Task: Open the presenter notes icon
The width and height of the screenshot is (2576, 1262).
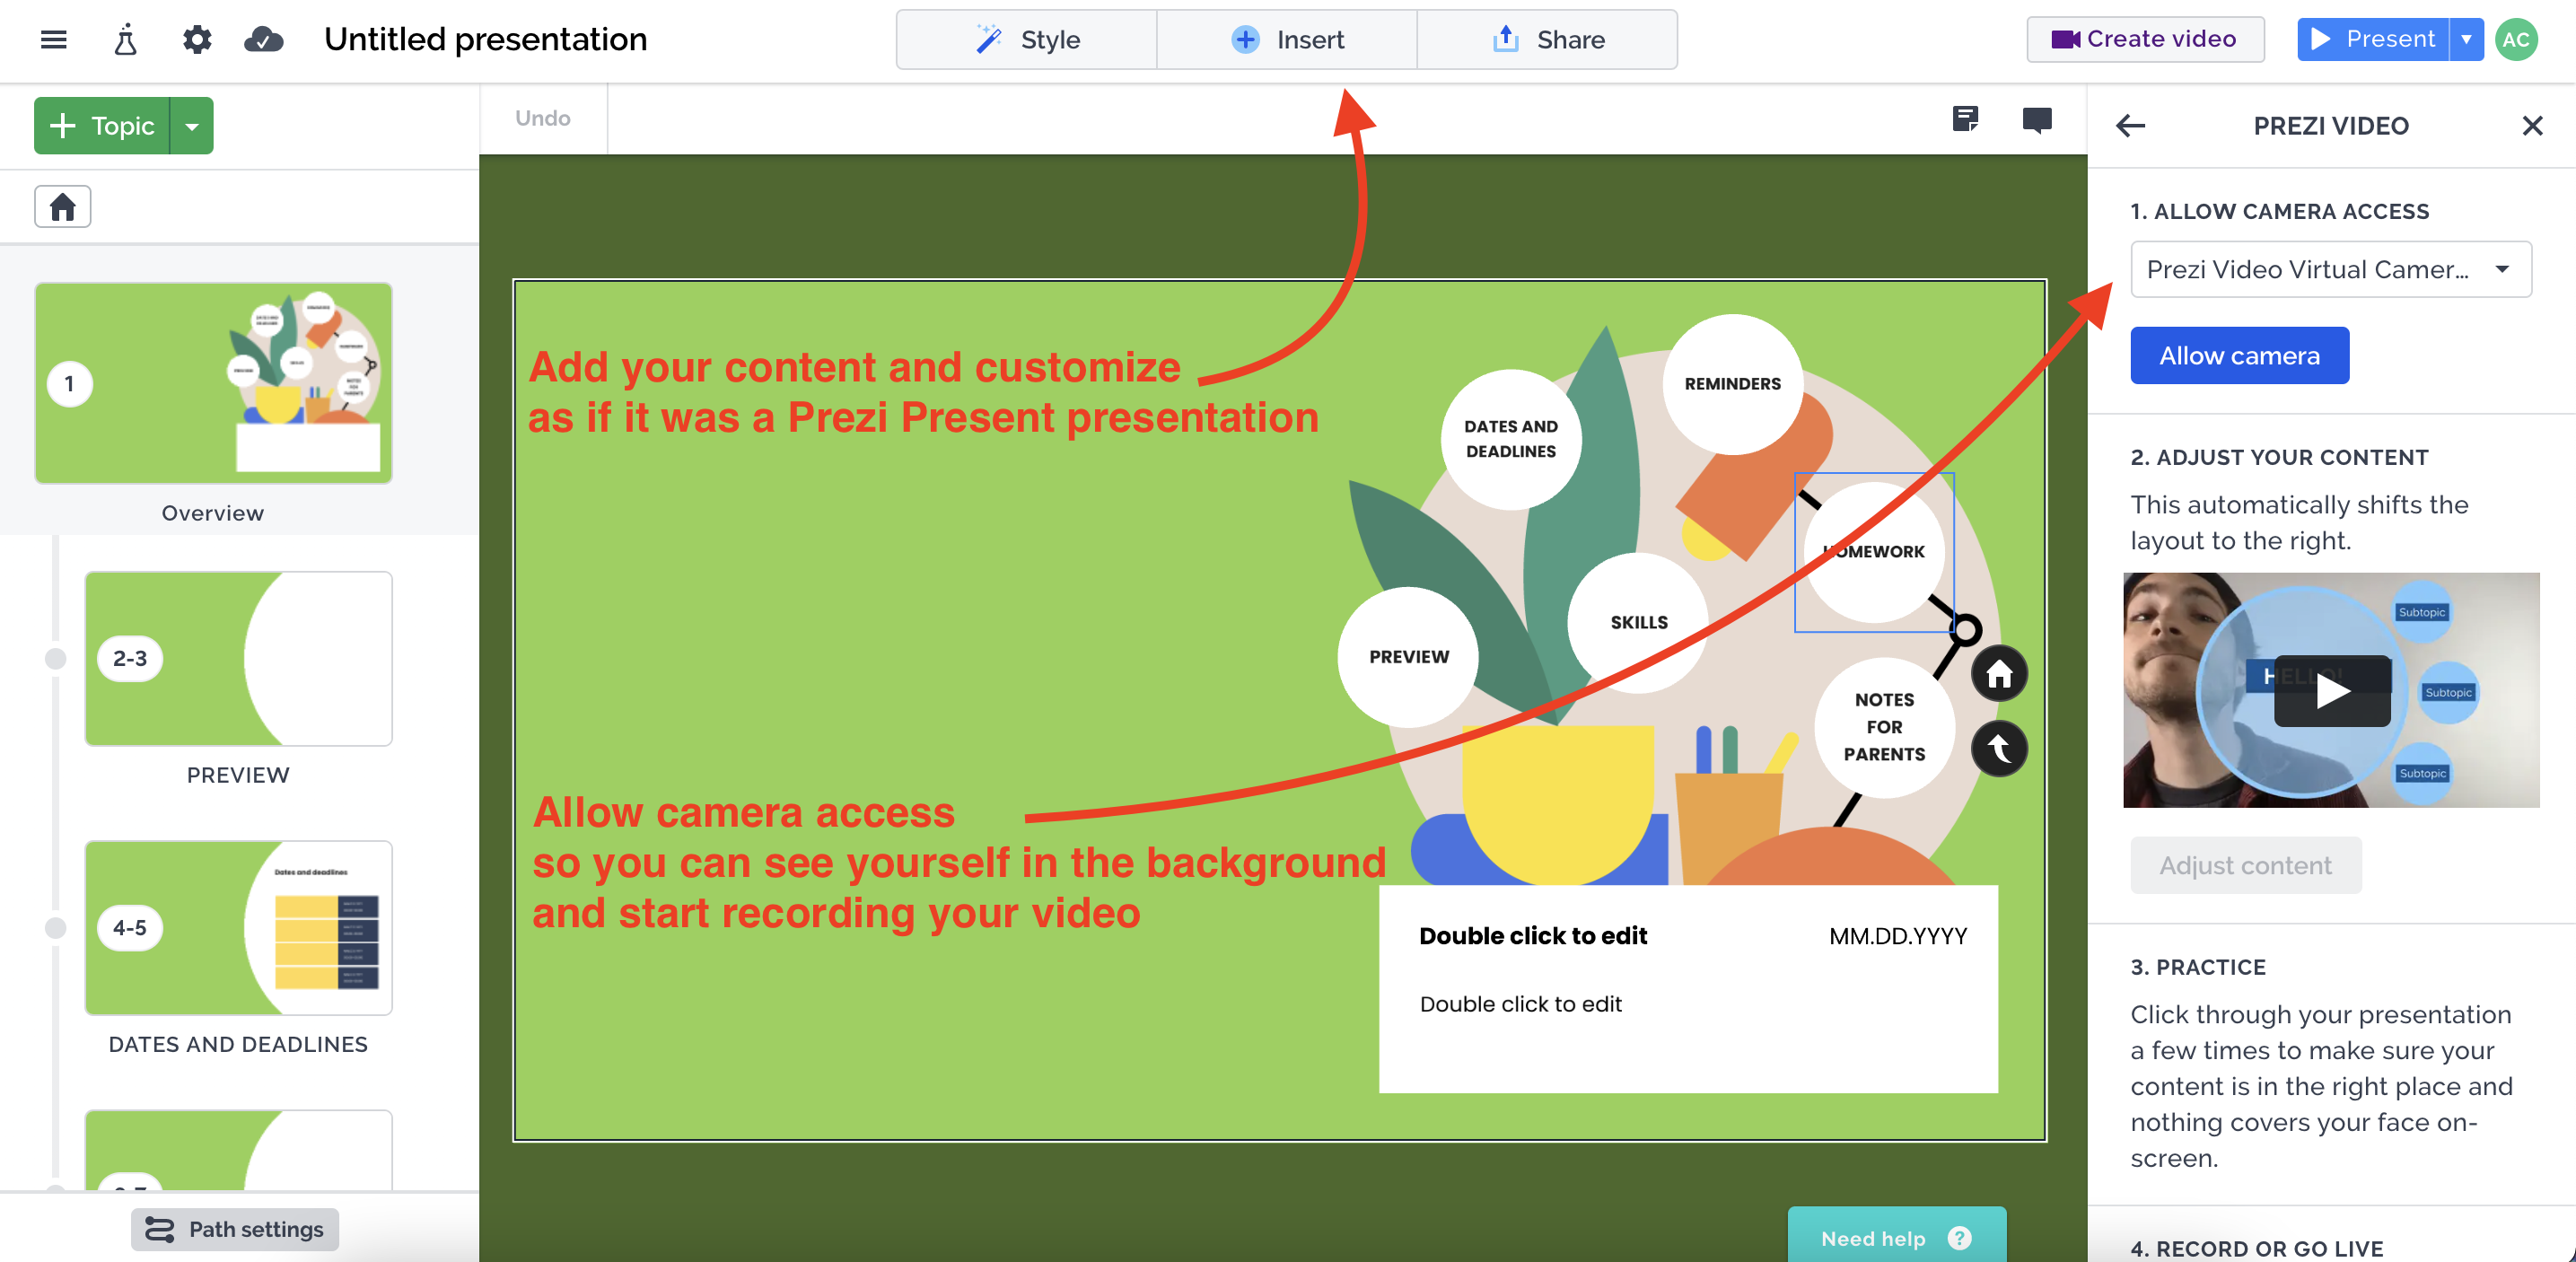Action: tap(1964, 120)
